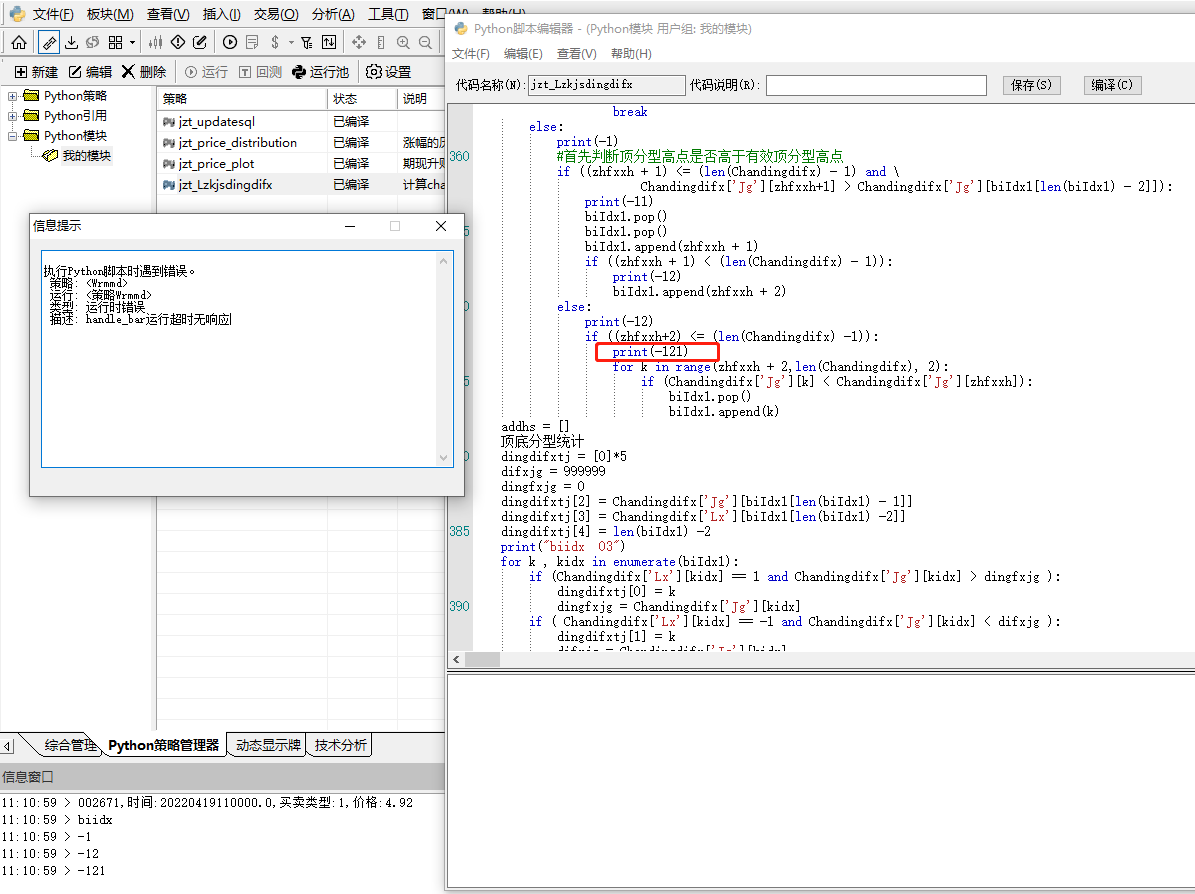Click the circular play toolbar icon
Image resolution: width=1195 pixels, height=894 pixels.
[230, 42]
